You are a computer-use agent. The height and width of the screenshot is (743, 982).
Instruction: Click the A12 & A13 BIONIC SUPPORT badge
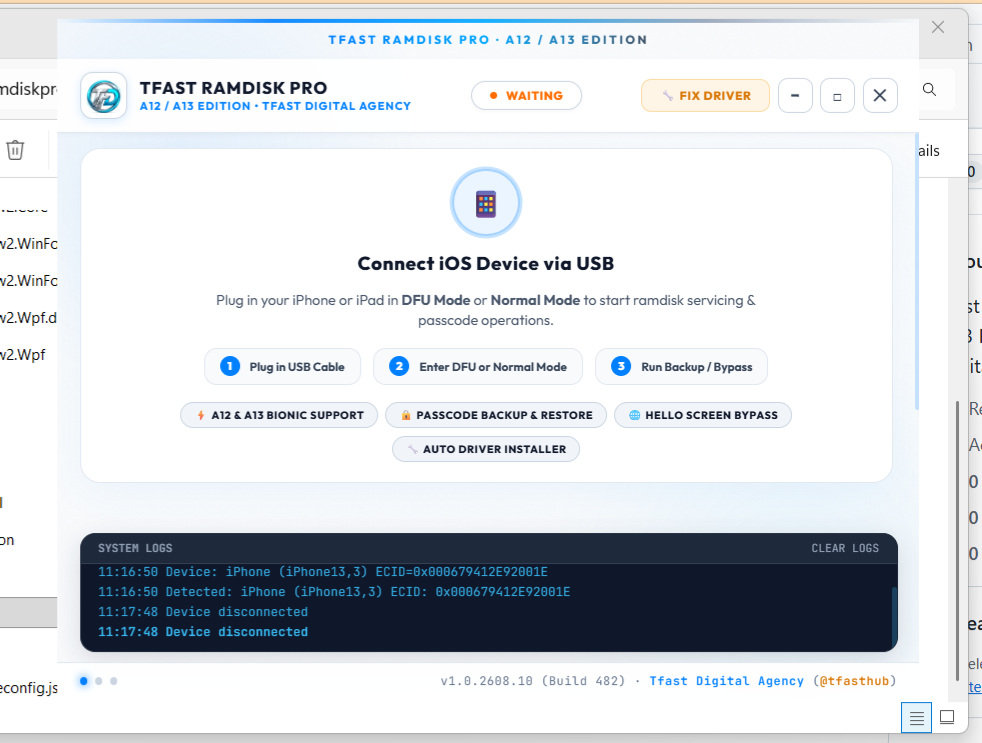coord(279,415)
